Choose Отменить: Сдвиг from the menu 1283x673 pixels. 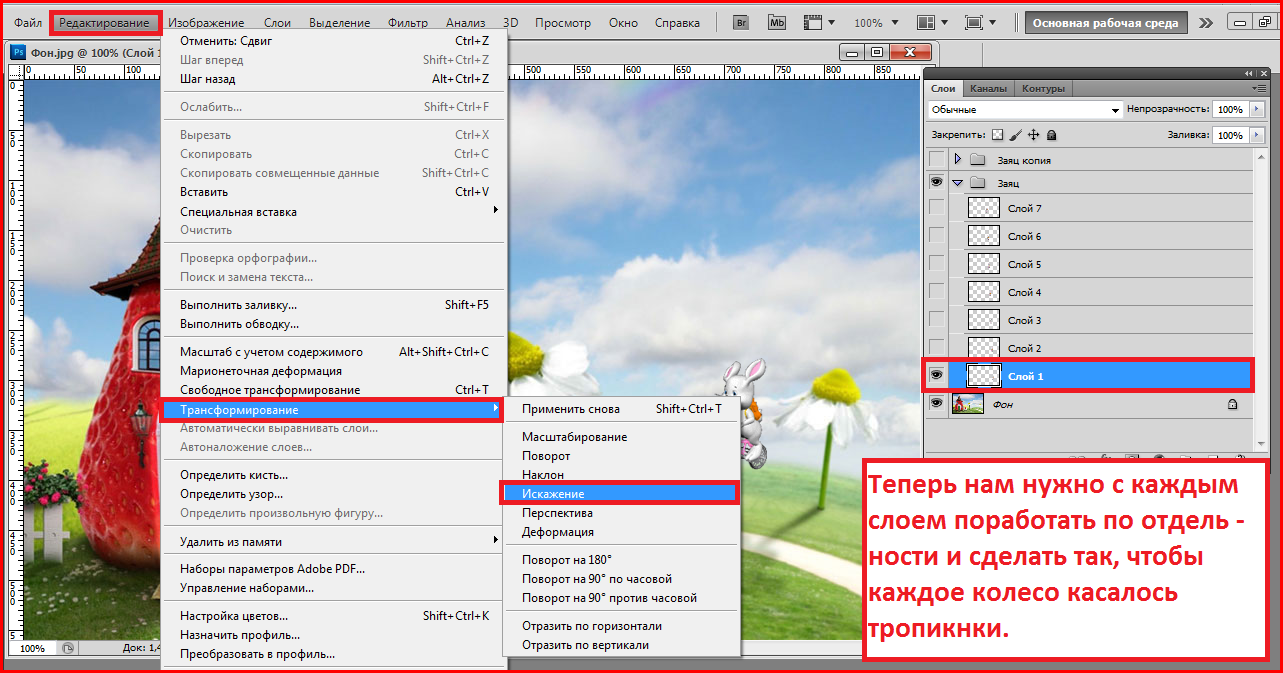tap(336, 41)
